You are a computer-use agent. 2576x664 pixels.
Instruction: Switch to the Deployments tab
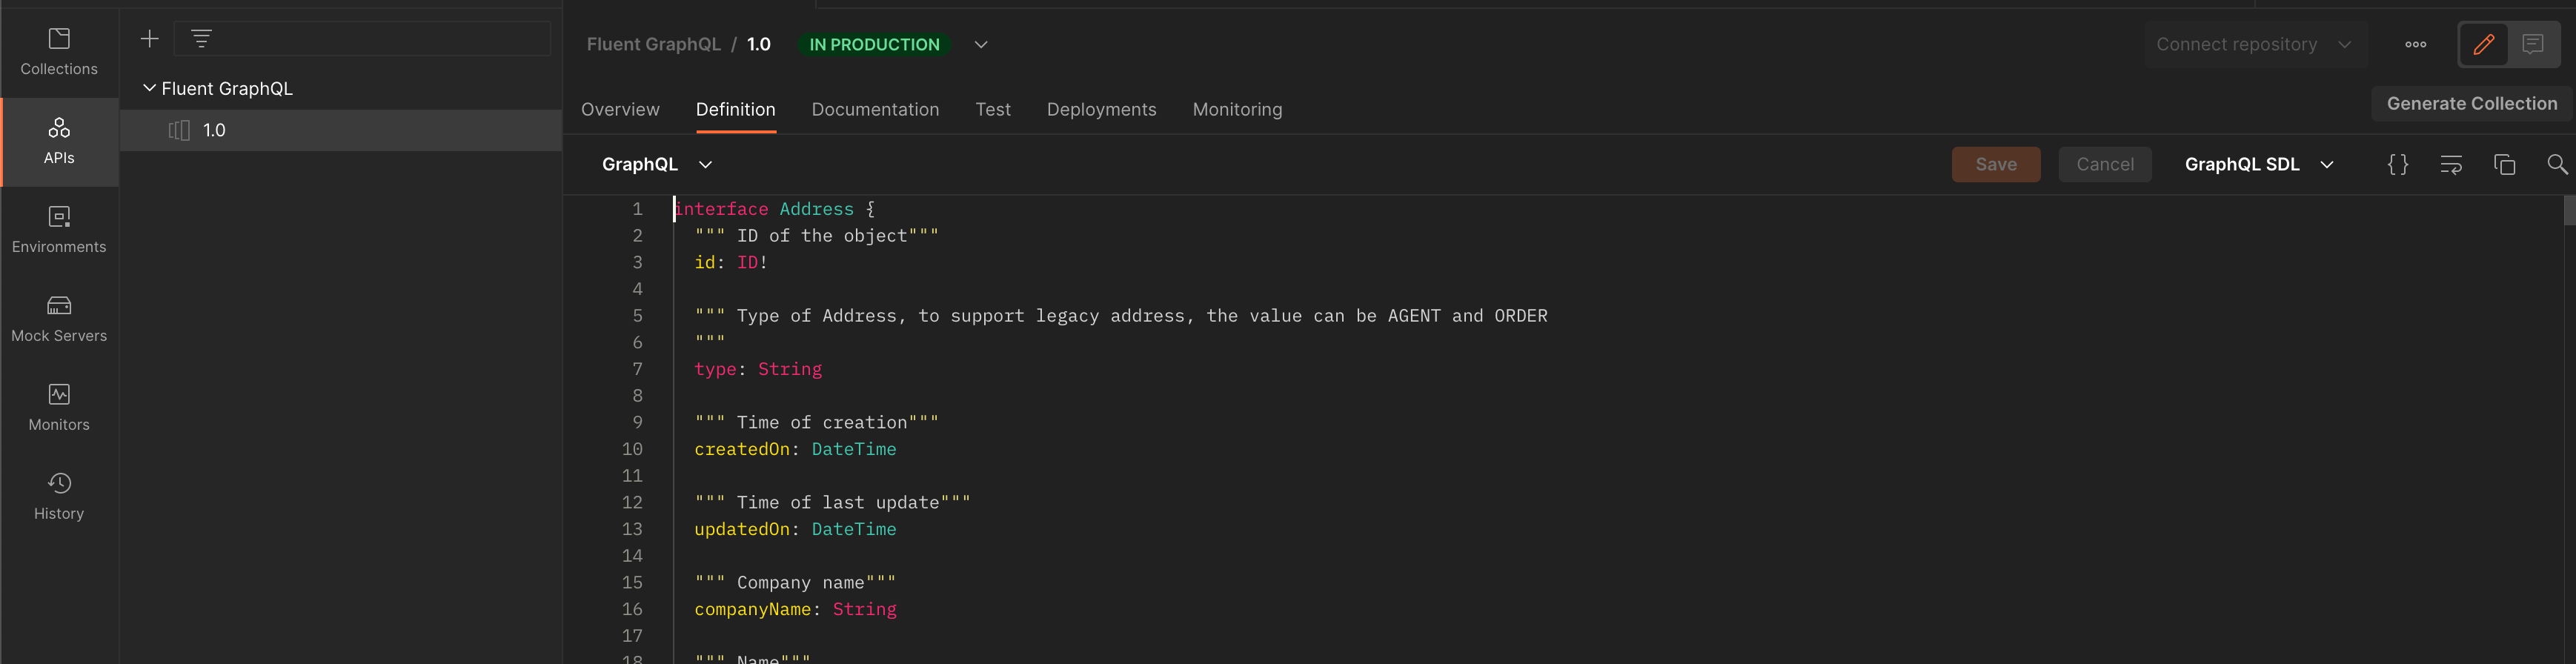click(1101, 110)
